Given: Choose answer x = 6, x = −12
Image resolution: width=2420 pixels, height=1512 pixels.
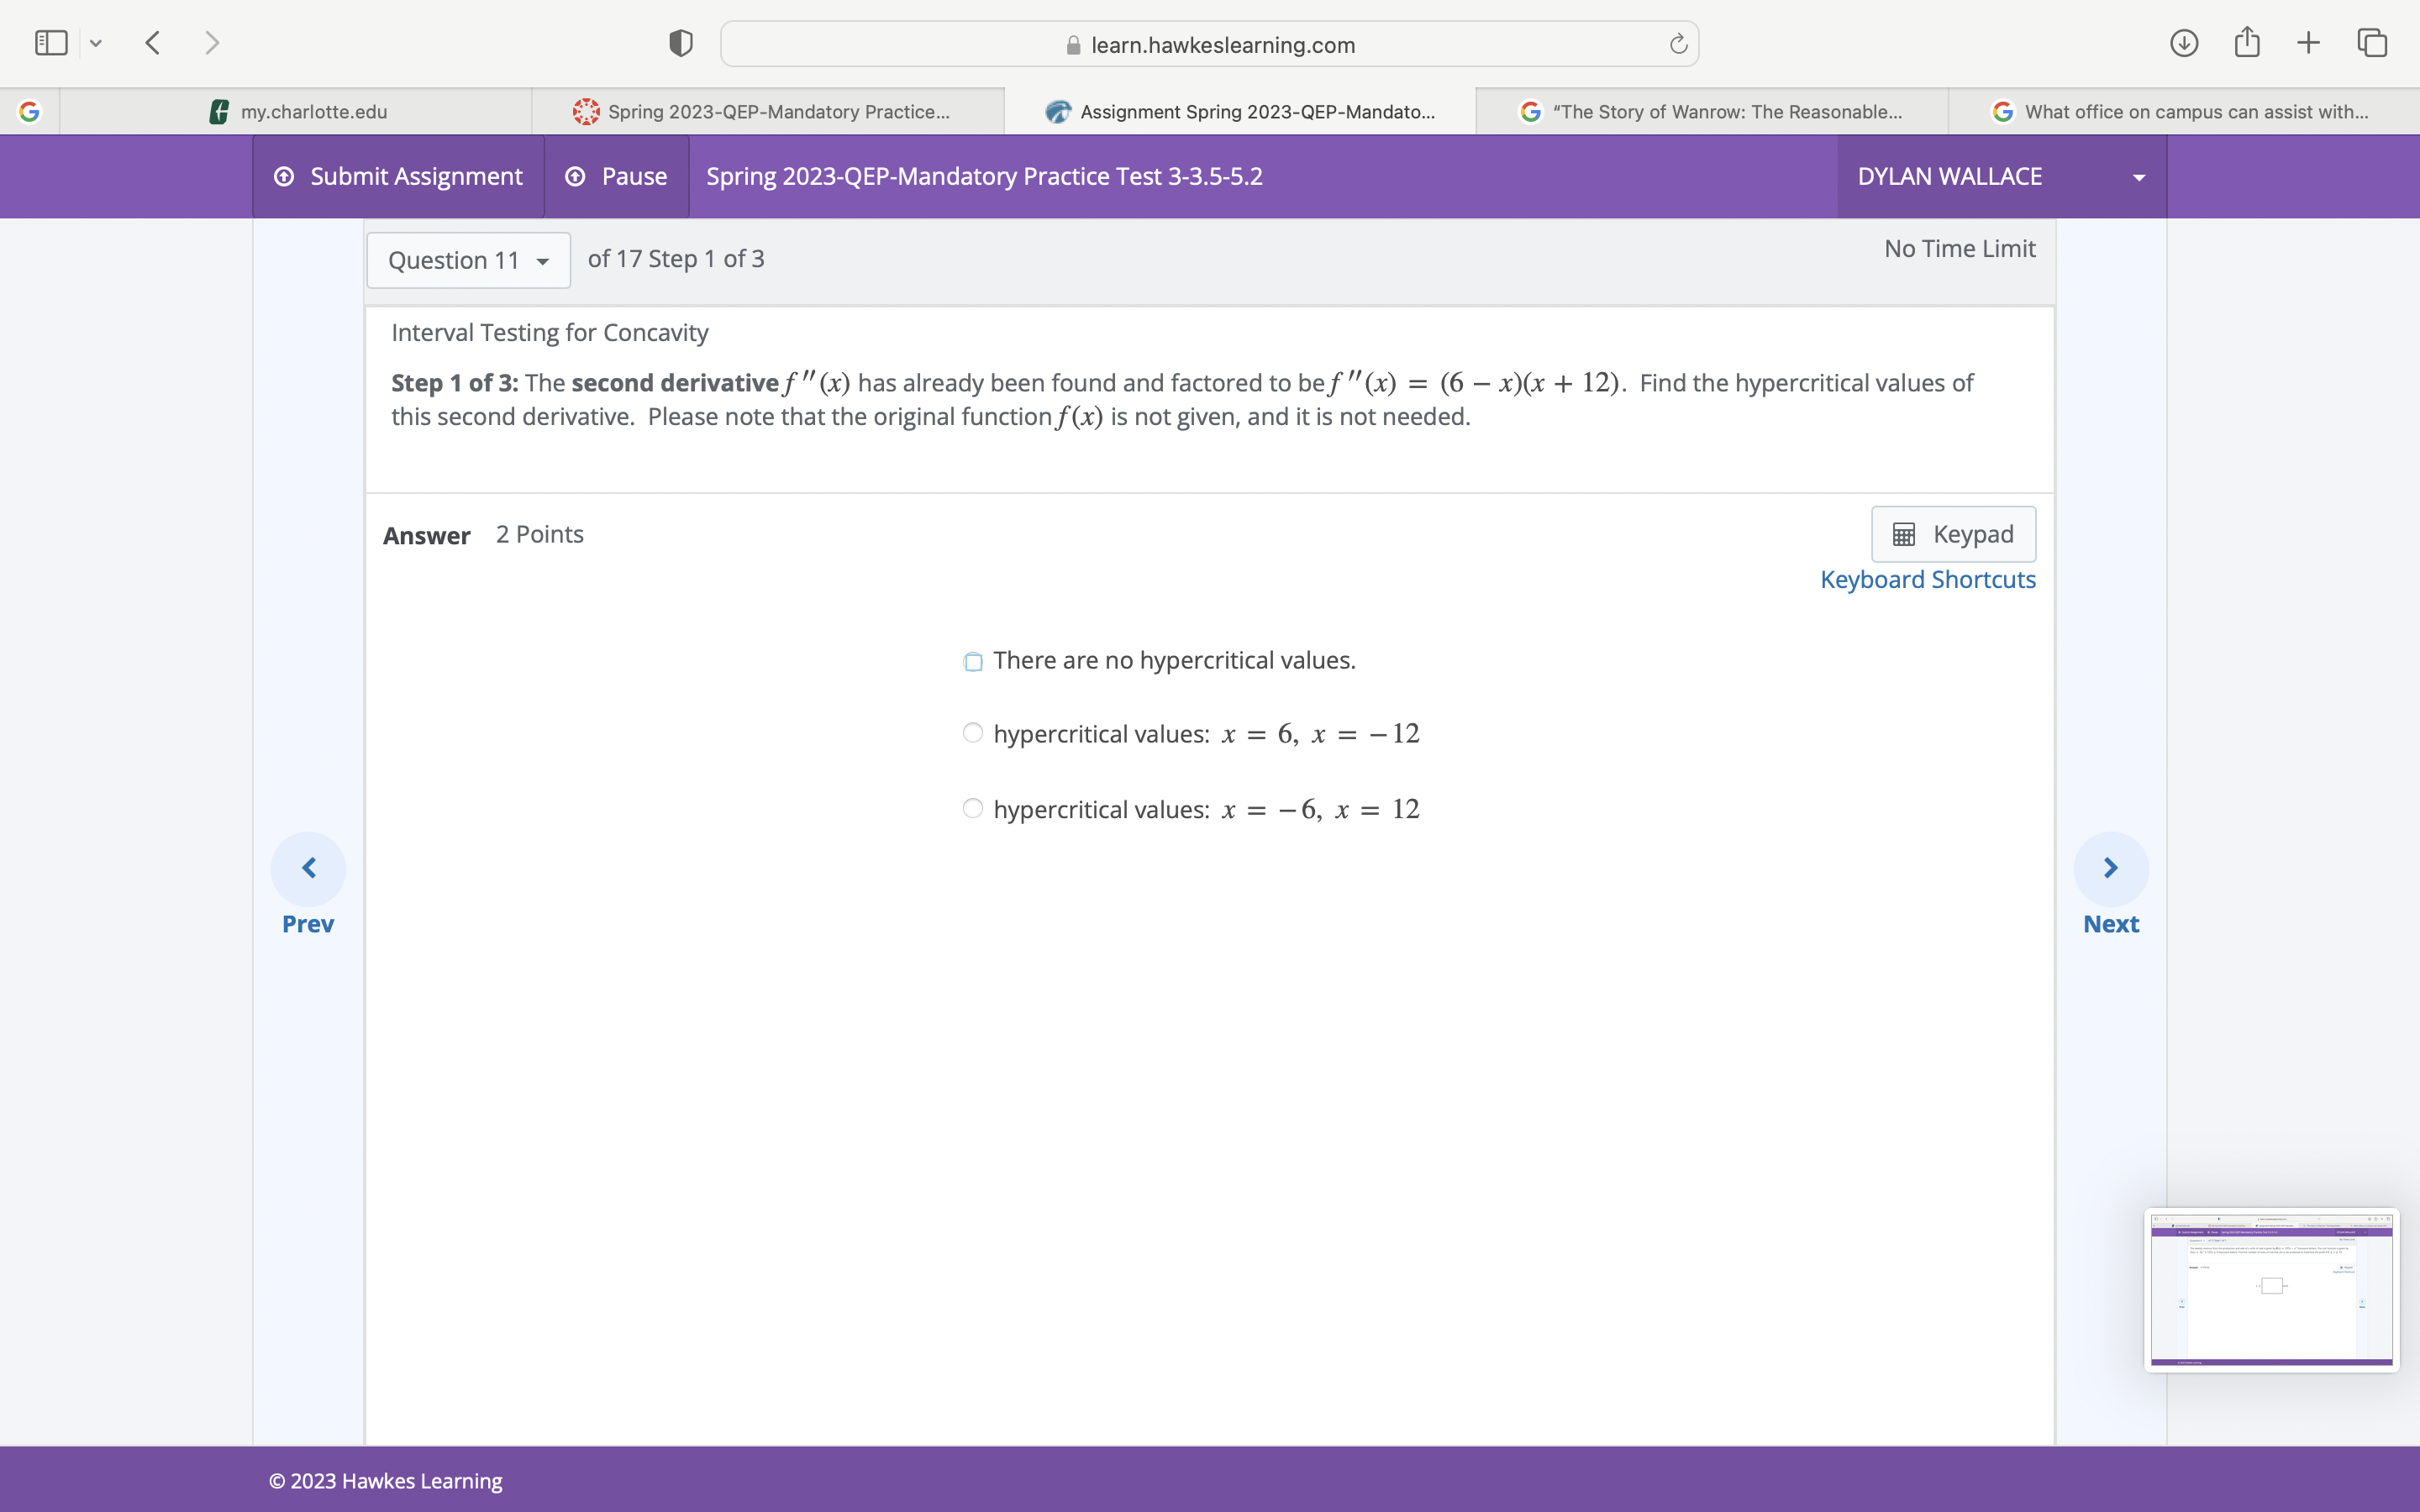Looking at the screenshot, I should point(973,733).
